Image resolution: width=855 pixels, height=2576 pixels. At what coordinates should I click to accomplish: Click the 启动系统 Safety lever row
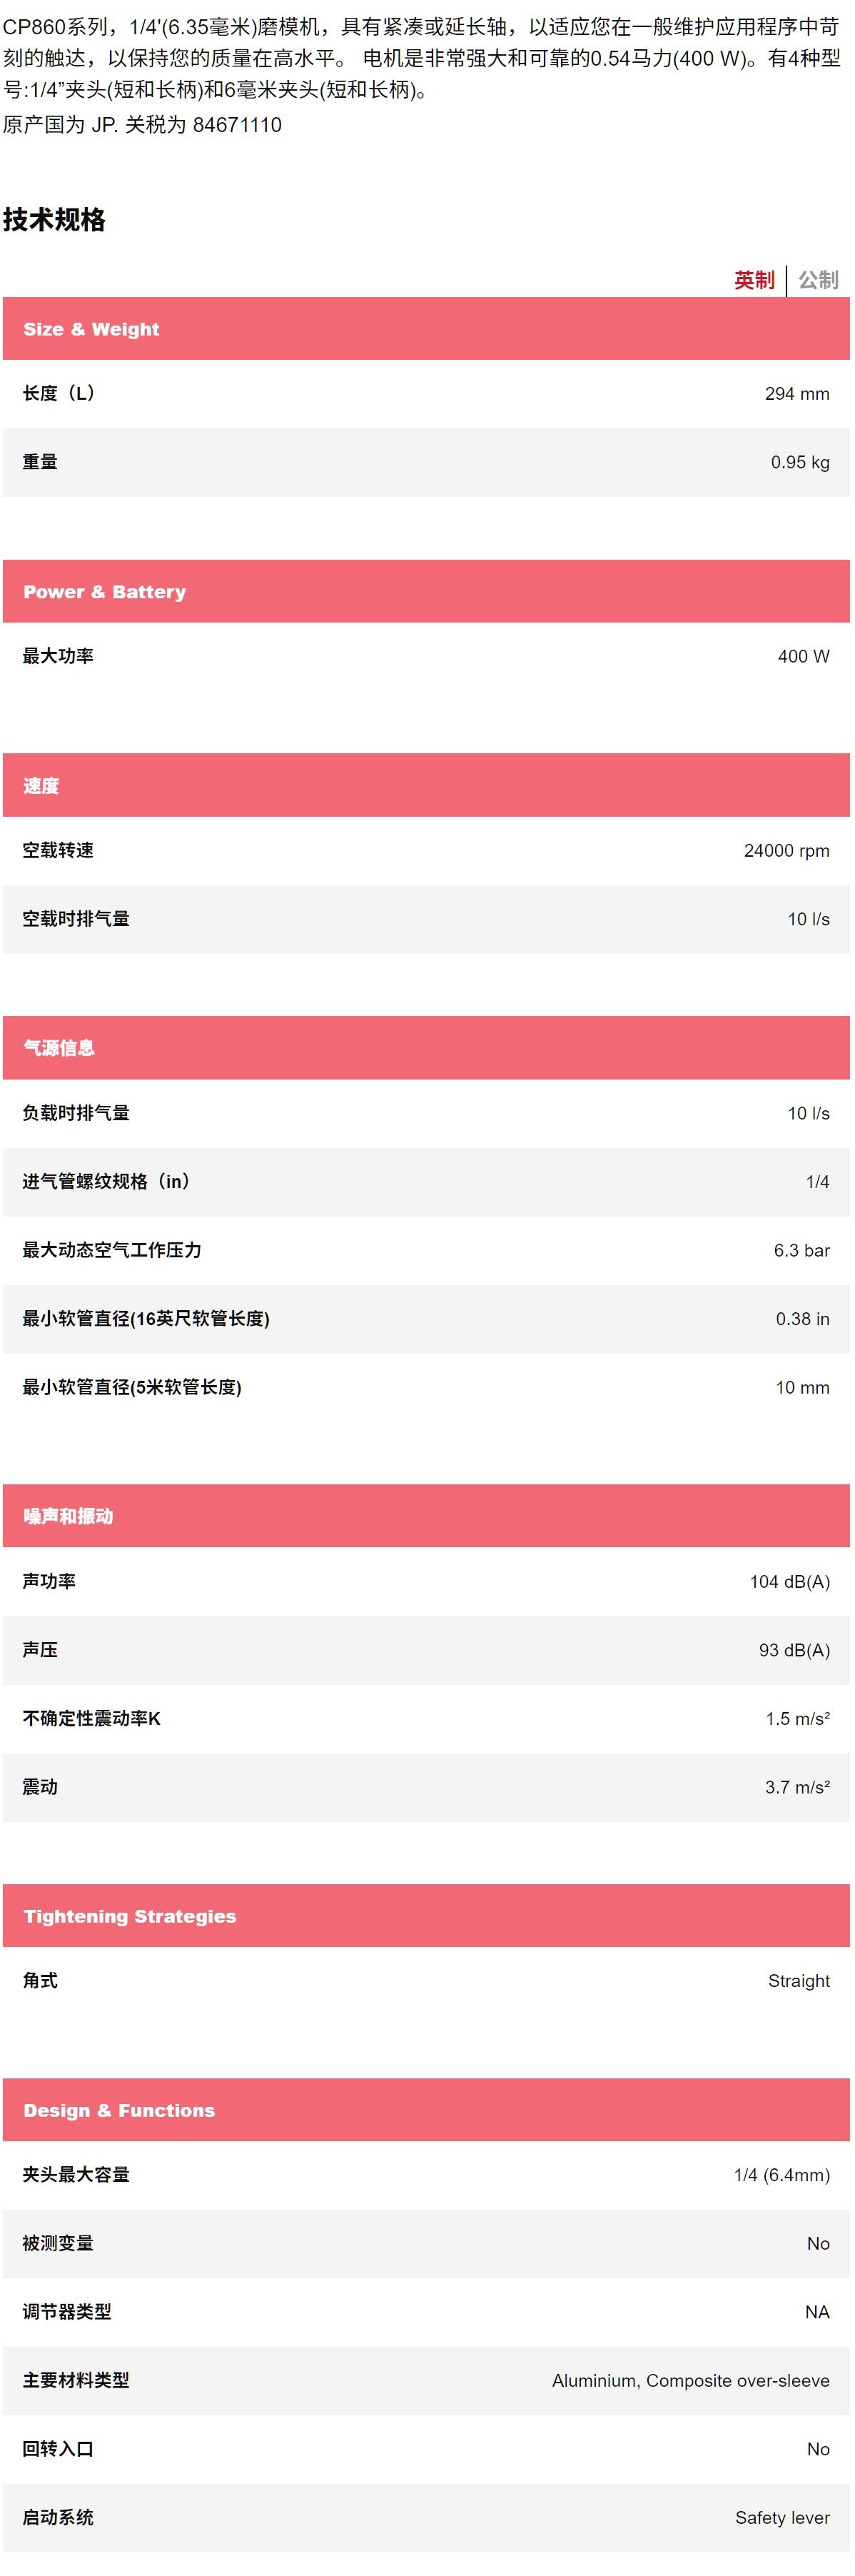426,2518
